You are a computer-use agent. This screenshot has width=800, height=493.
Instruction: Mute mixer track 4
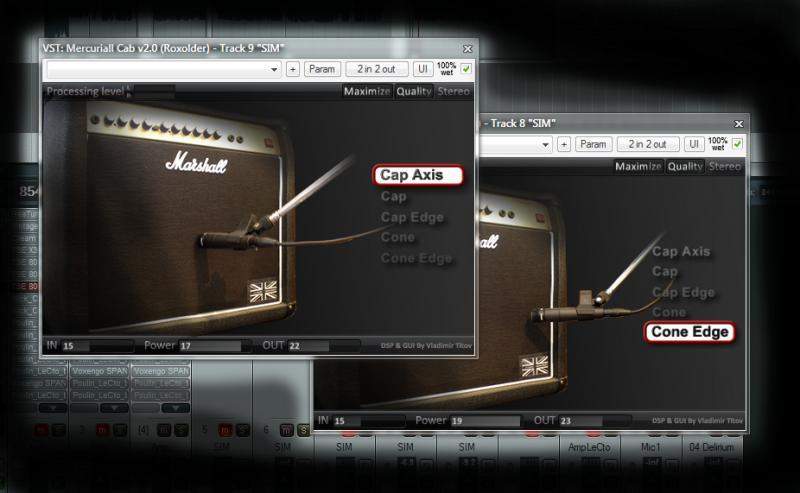[164, 430]
